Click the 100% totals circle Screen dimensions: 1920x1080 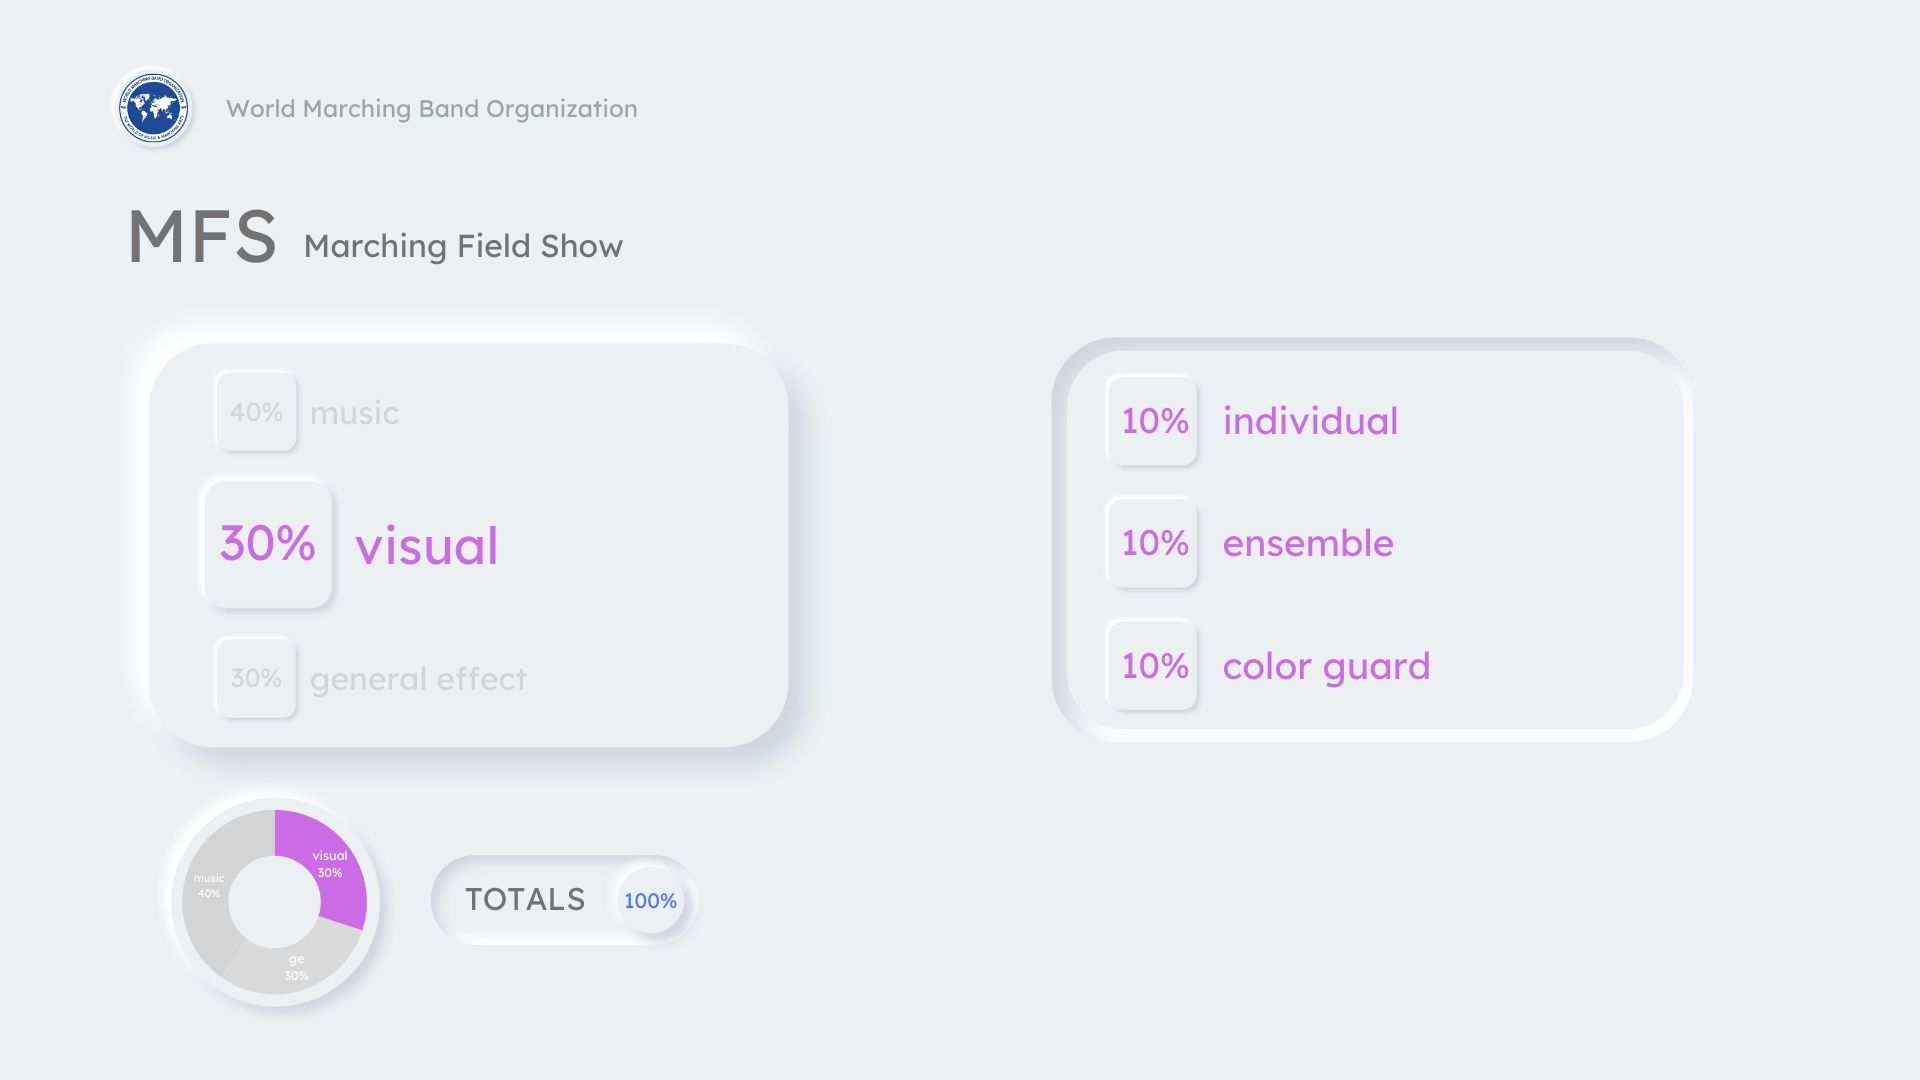(x=650, y=900)
